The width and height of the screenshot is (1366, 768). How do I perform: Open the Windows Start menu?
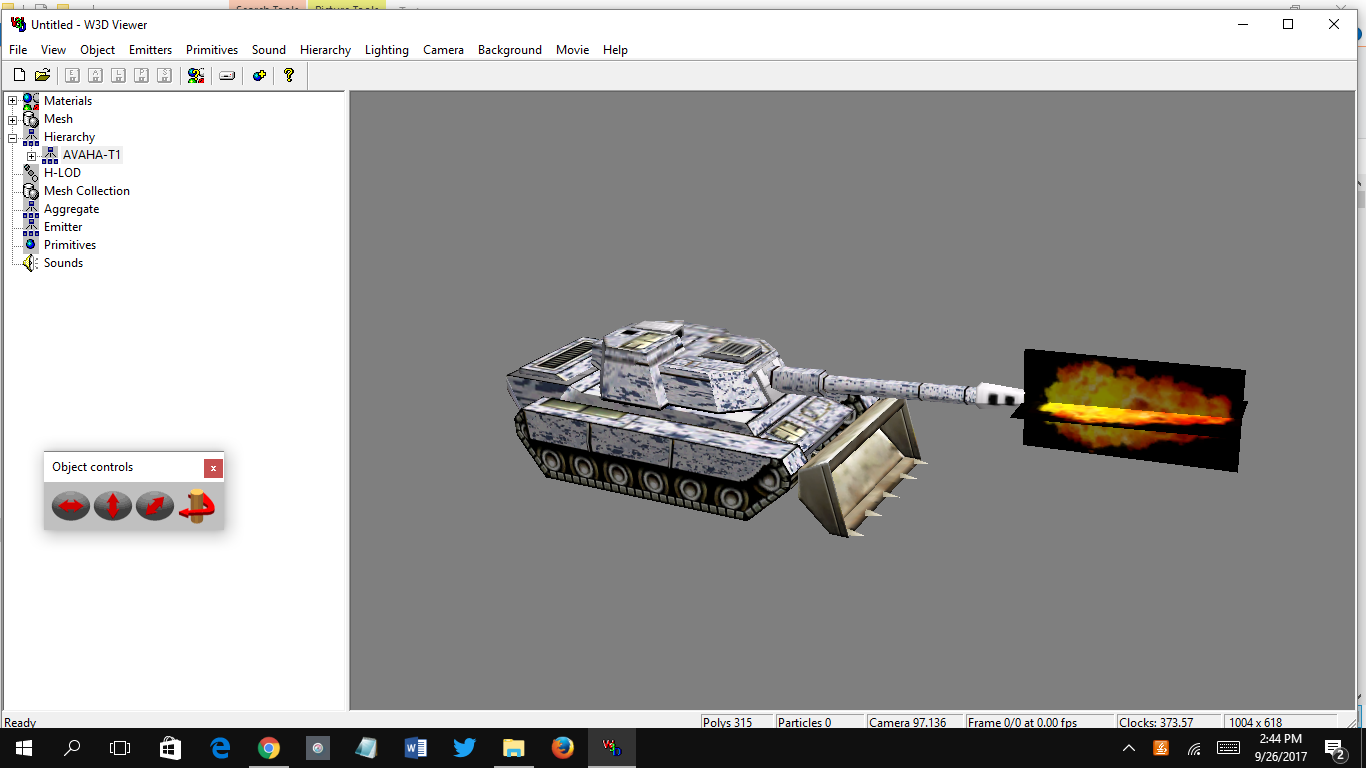pyautogui.click(x=24, y=748)
